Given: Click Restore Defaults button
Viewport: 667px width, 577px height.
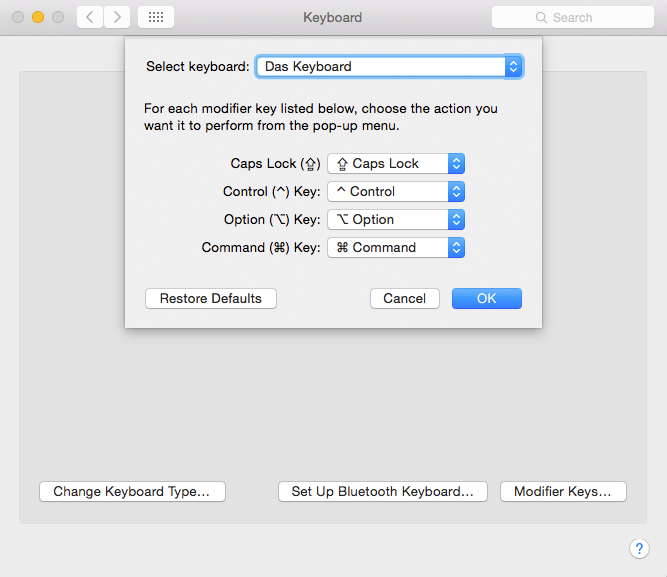Looking at the screenshot, I should click(211, 298).
